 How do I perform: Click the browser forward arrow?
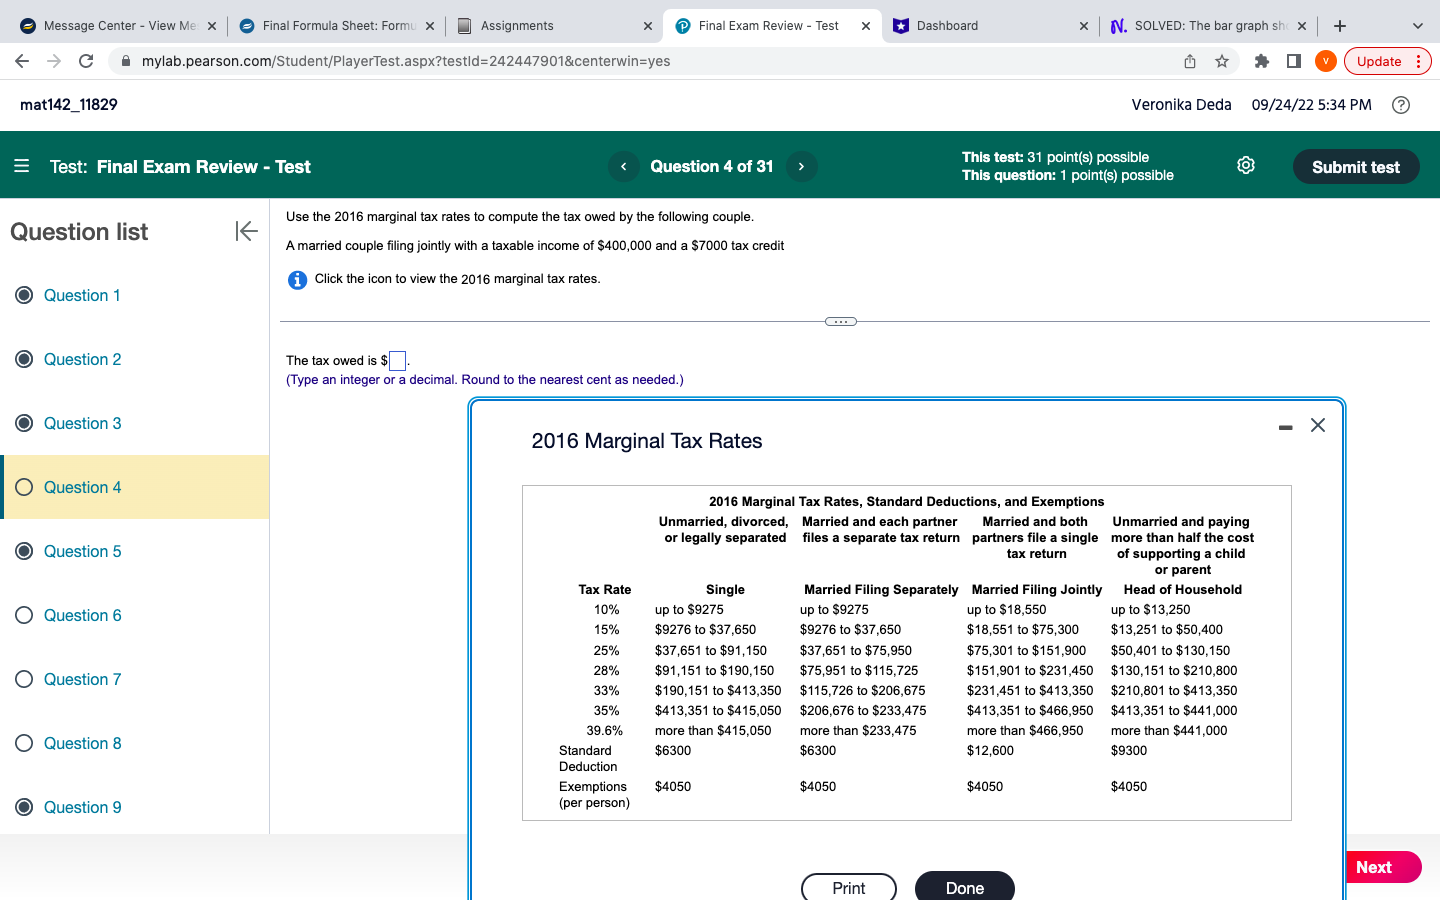(x=54, y=61)
